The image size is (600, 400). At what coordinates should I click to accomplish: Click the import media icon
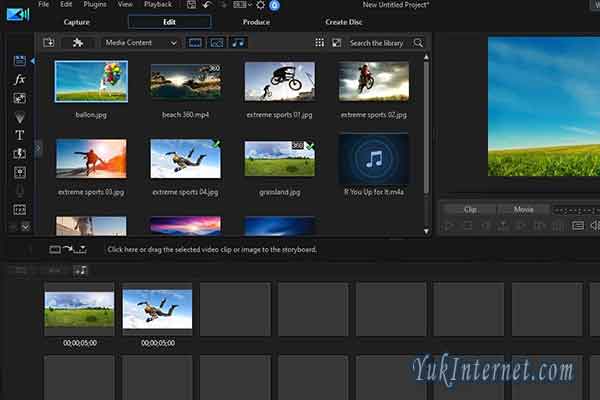[x=48, y=43]
